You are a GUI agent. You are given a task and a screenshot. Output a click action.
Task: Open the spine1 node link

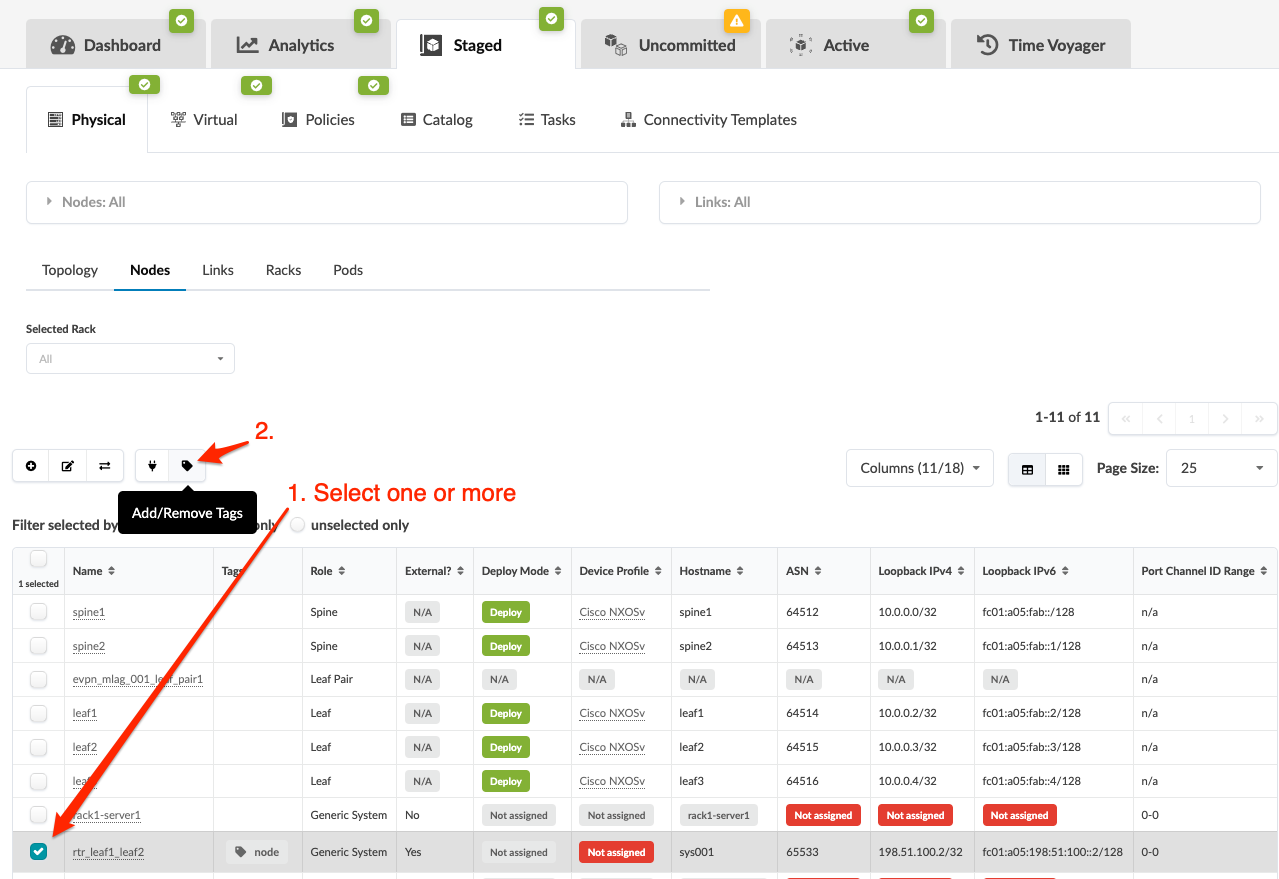tap(89, 612)
